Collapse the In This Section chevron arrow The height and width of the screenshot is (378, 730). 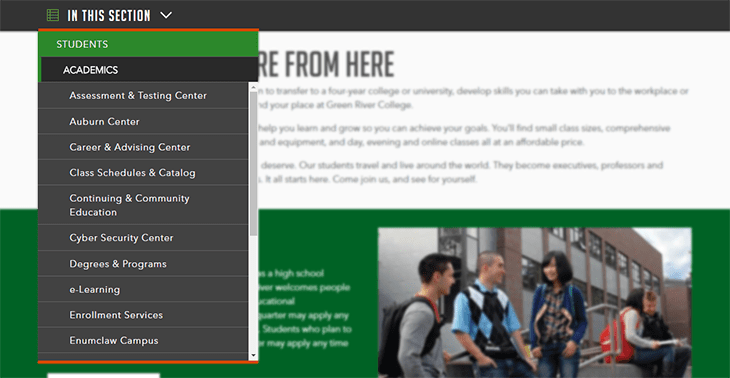tap(166, 16)
